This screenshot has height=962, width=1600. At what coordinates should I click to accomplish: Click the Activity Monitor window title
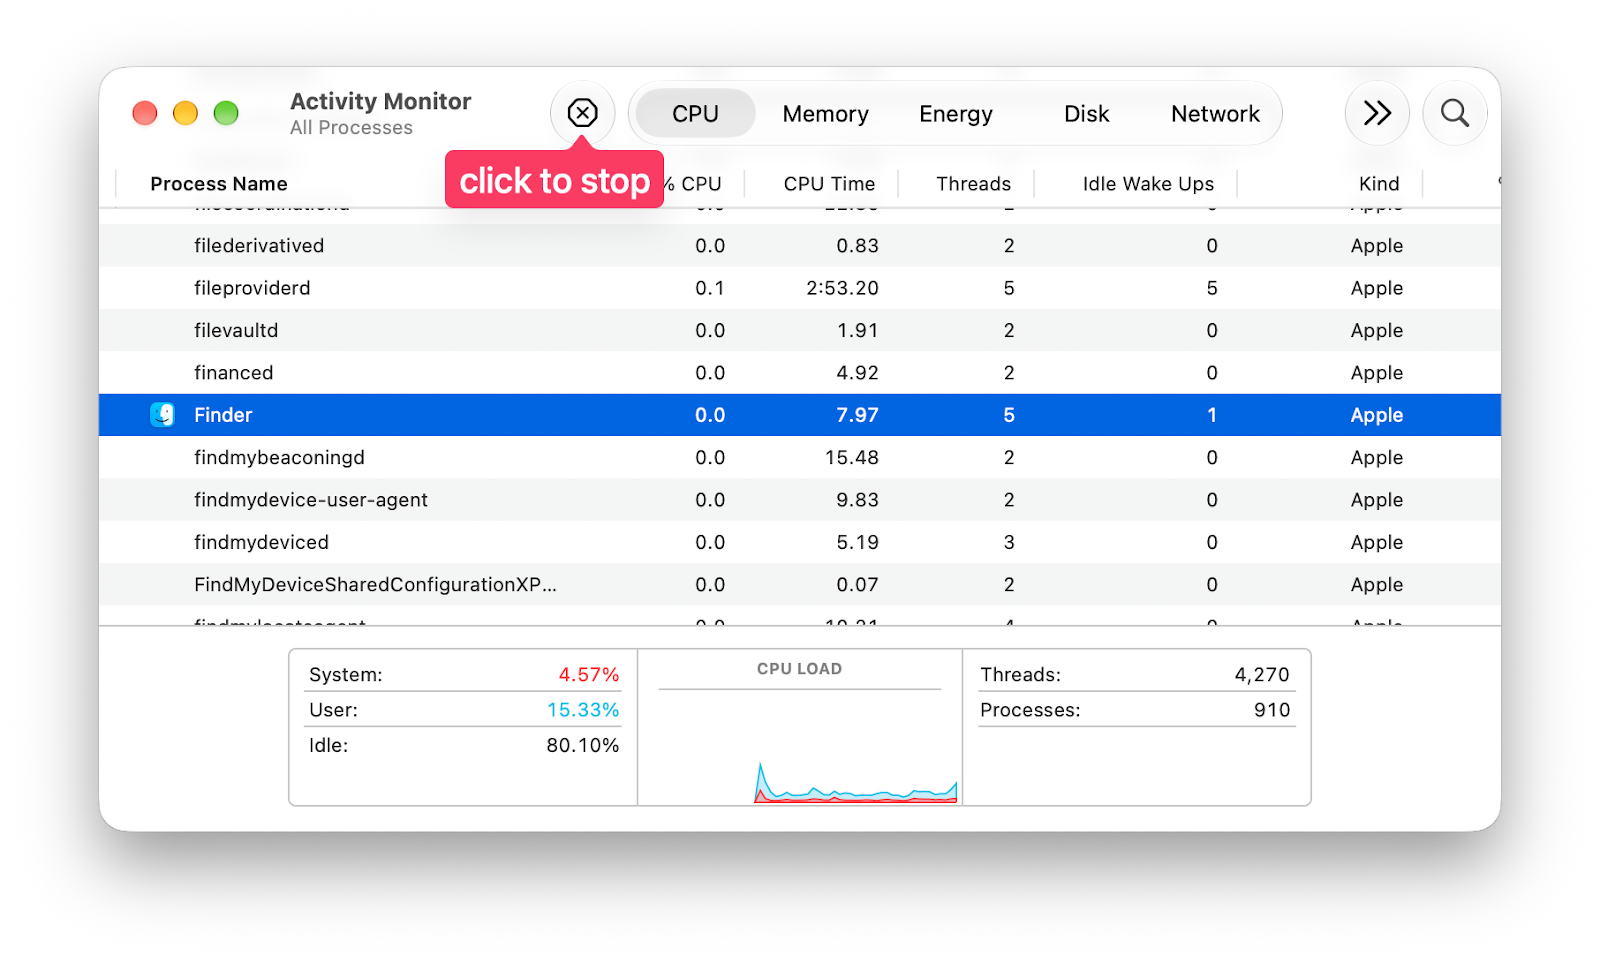click(380, 101)
